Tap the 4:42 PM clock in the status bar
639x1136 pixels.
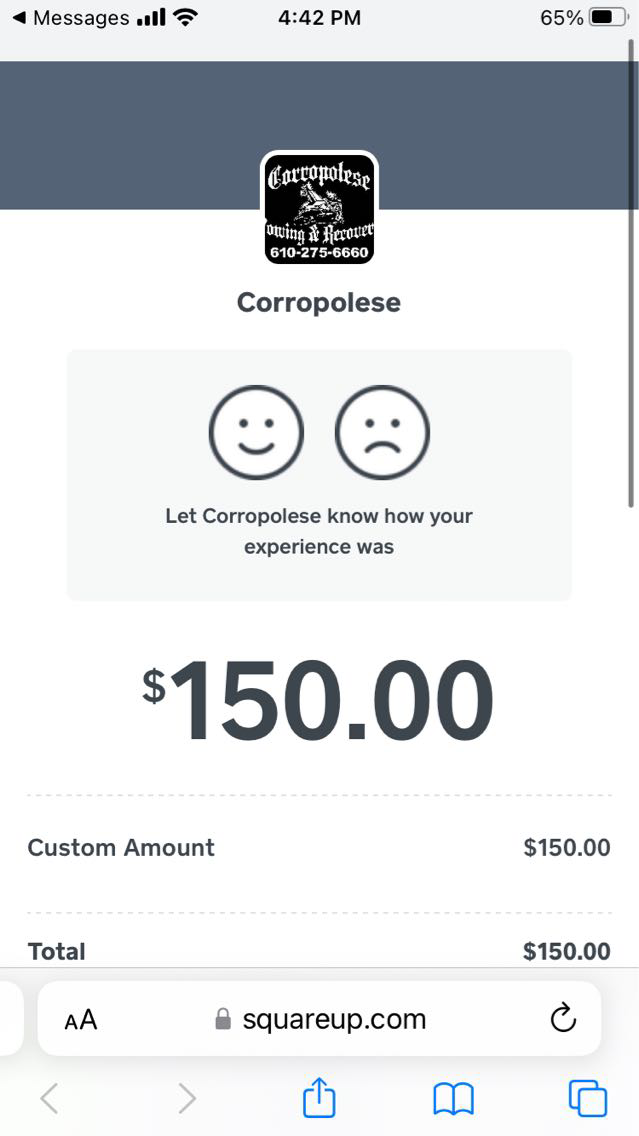pos(319,18)
